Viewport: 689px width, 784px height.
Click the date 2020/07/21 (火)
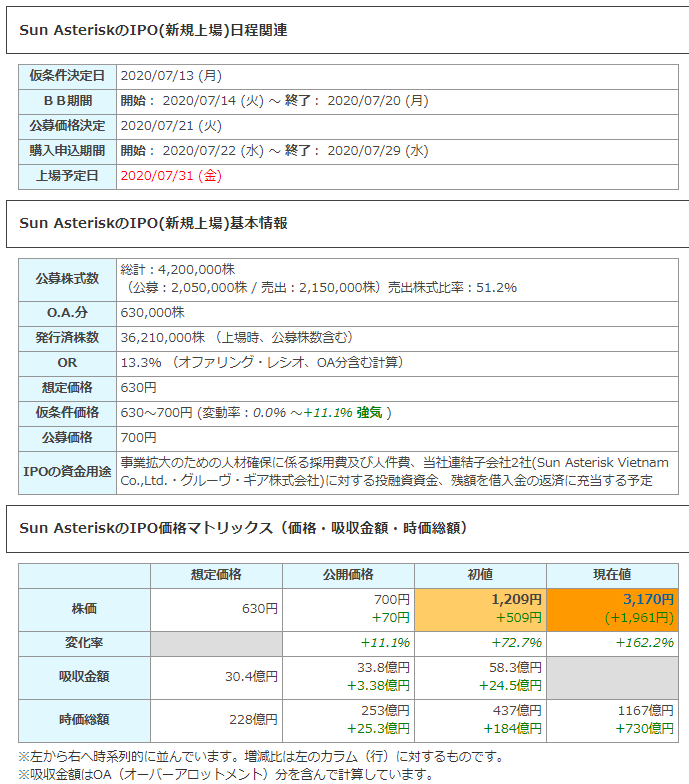pyautogui.click(x=171, y=126)
